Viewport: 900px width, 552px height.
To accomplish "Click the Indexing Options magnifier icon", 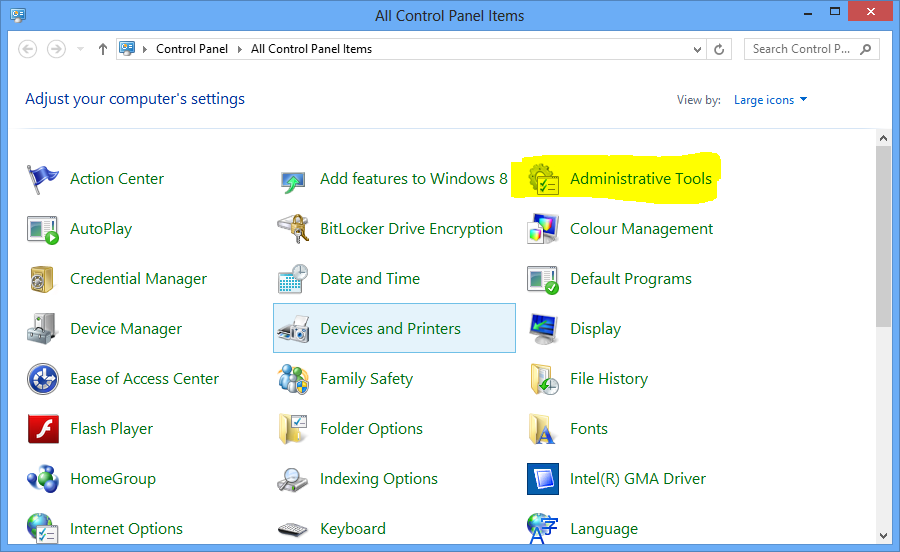I will click(x=293, y=480).
